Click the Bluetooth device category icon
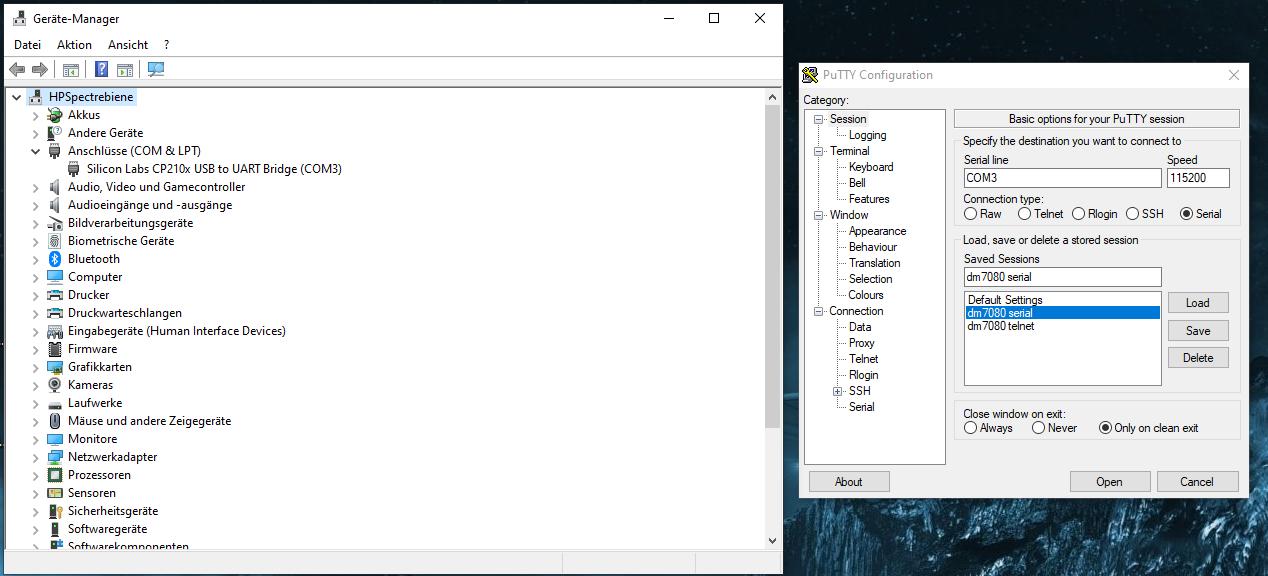 tap(55, 259)
